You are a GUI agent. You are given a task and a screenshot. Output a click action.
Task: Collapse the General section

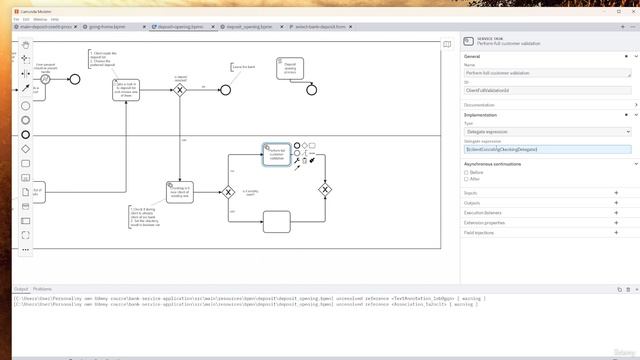tap(636, 56)
